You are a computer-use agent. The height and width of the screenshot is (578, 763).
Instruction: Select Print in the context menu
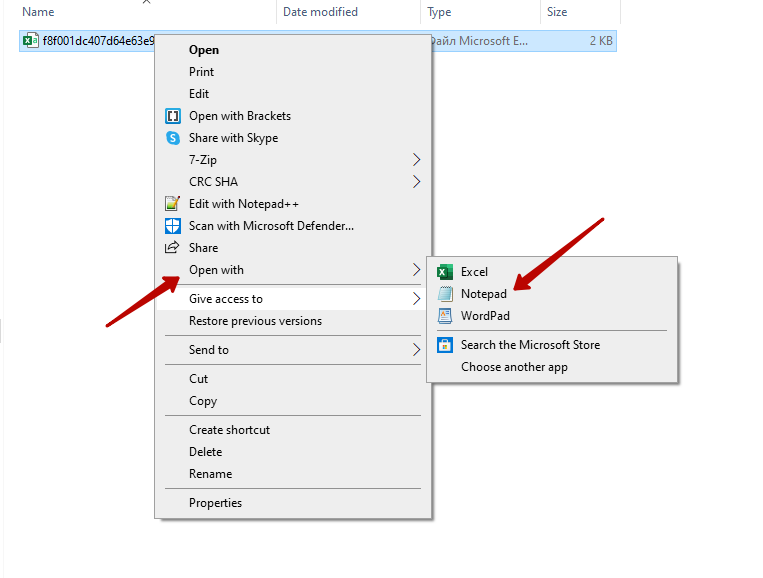pyautogui.click(x=293, y=72)
